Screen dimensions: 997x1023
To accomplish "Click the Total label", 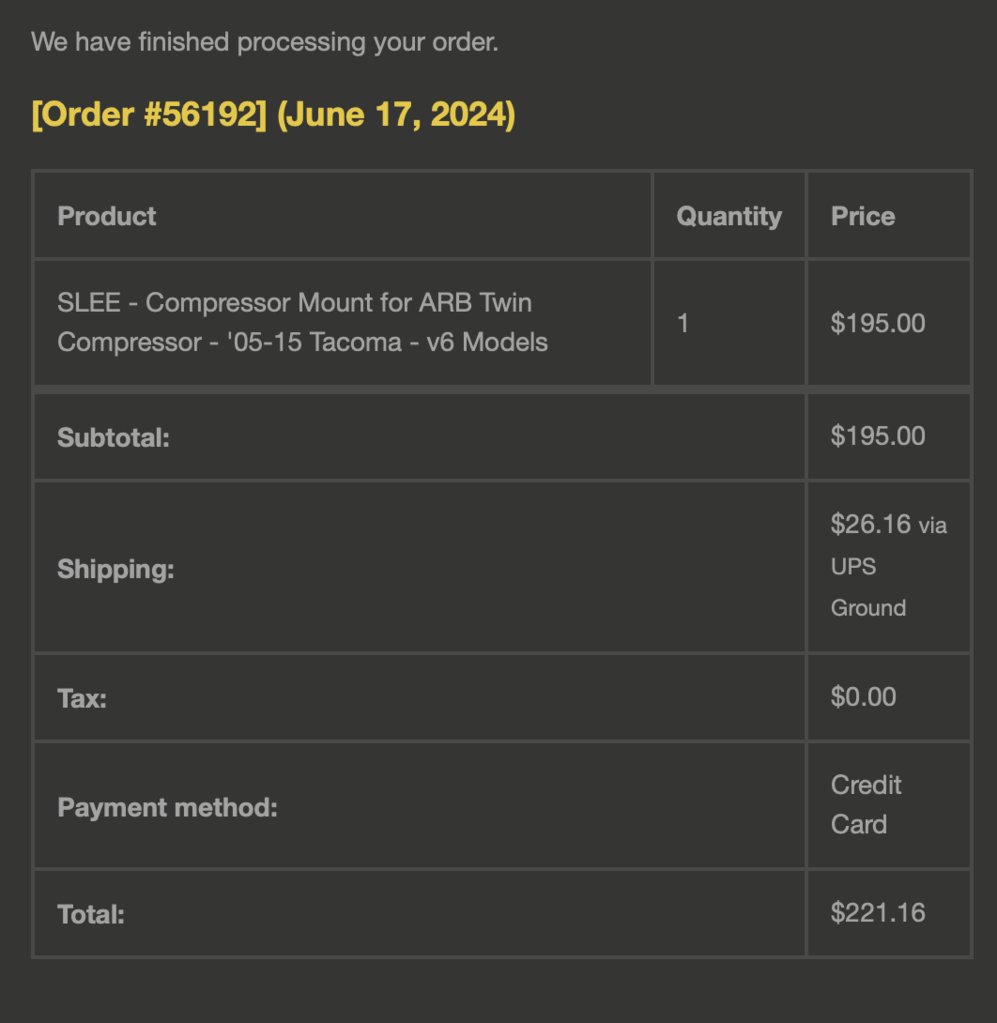I will point(91,915).
